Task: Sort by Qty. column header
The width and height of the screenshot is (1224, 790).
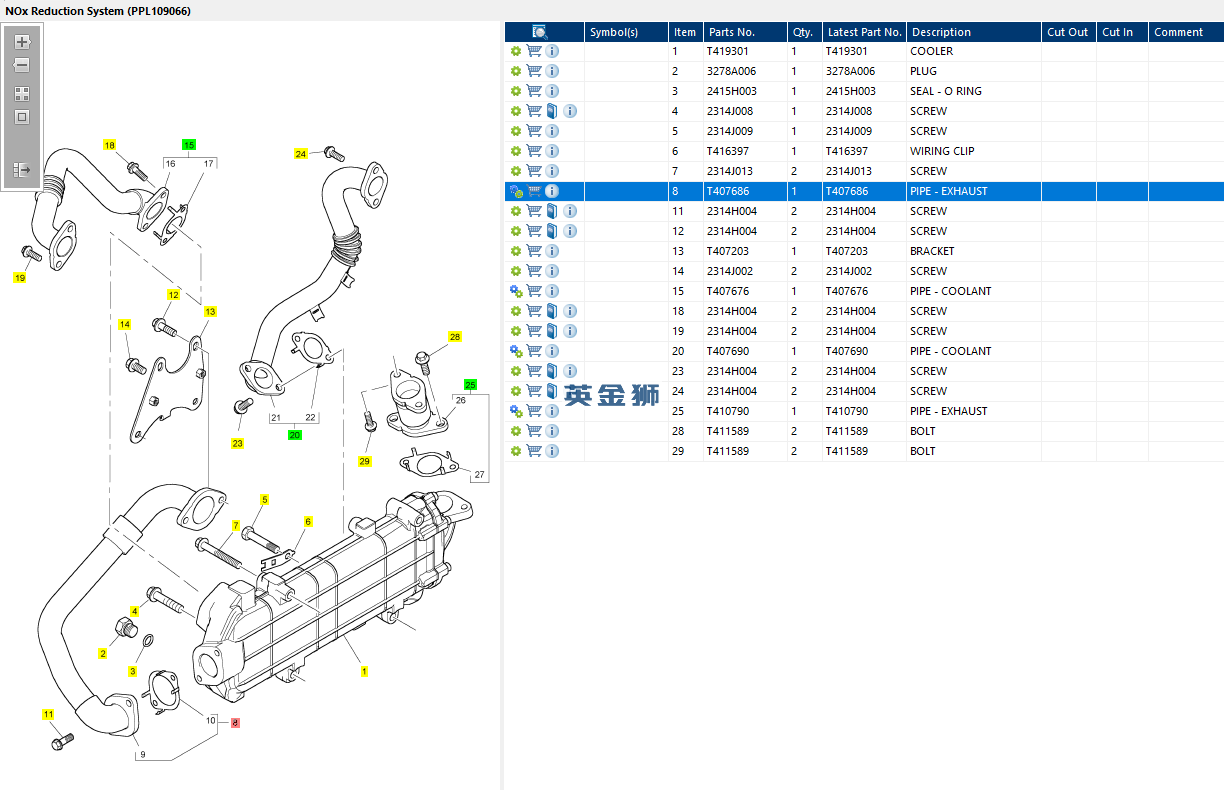Action: (x=803, y=32)
